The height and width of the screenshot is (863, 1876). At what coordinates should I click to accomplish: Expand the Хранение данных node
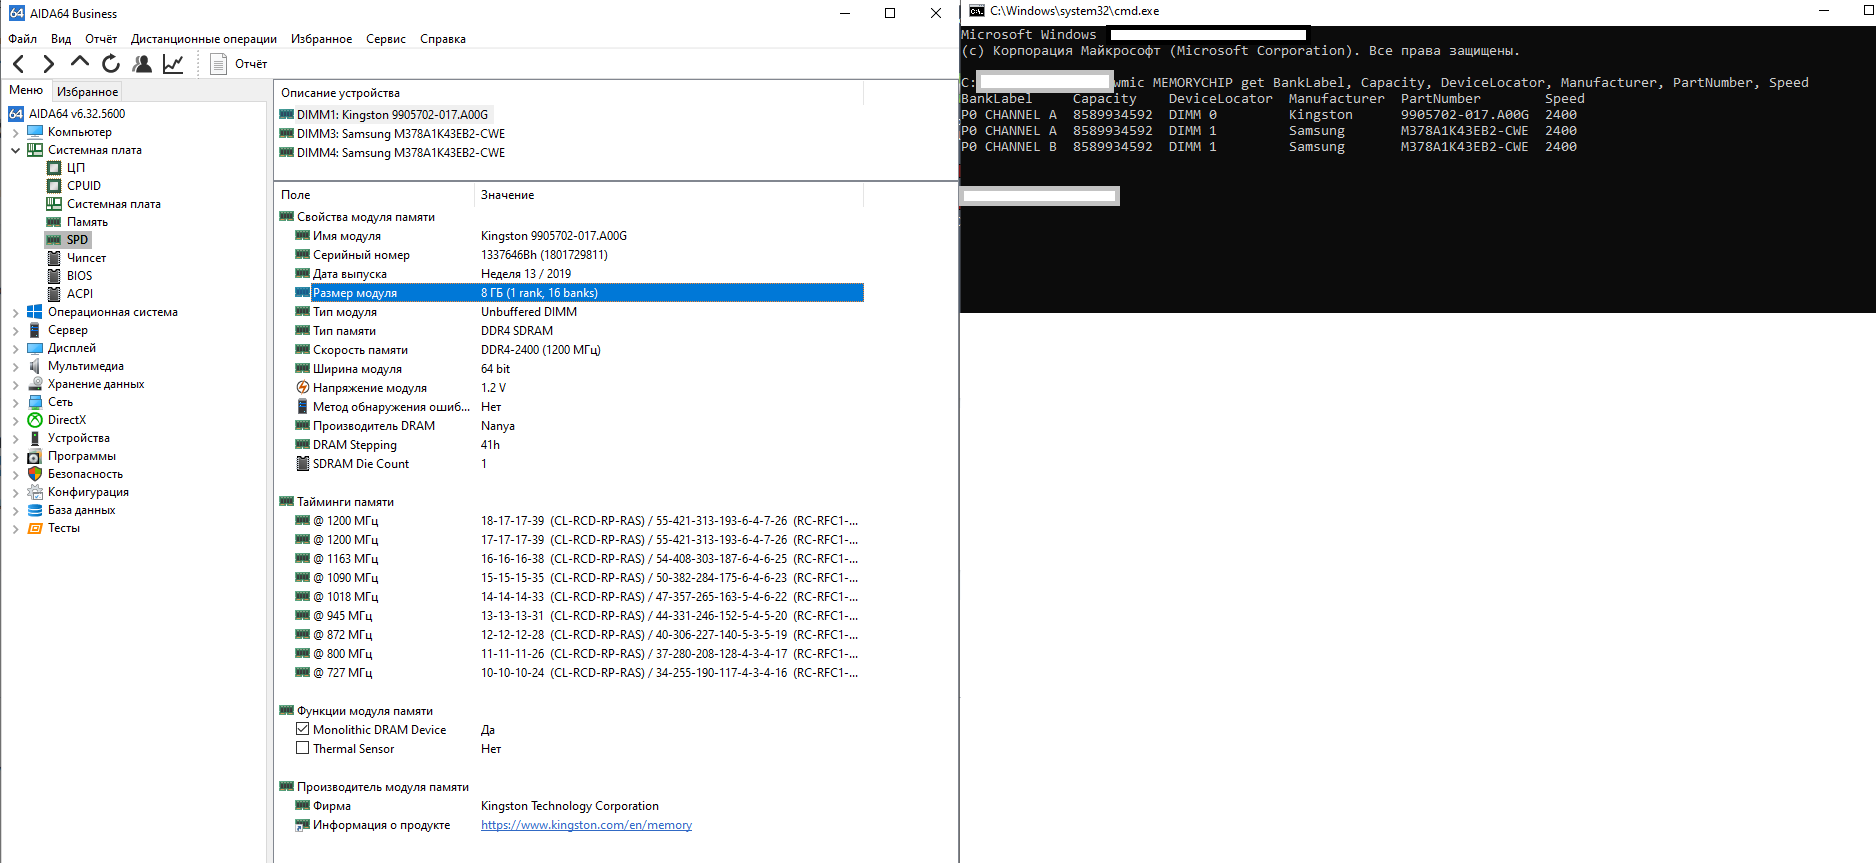(x=15, y=384)
